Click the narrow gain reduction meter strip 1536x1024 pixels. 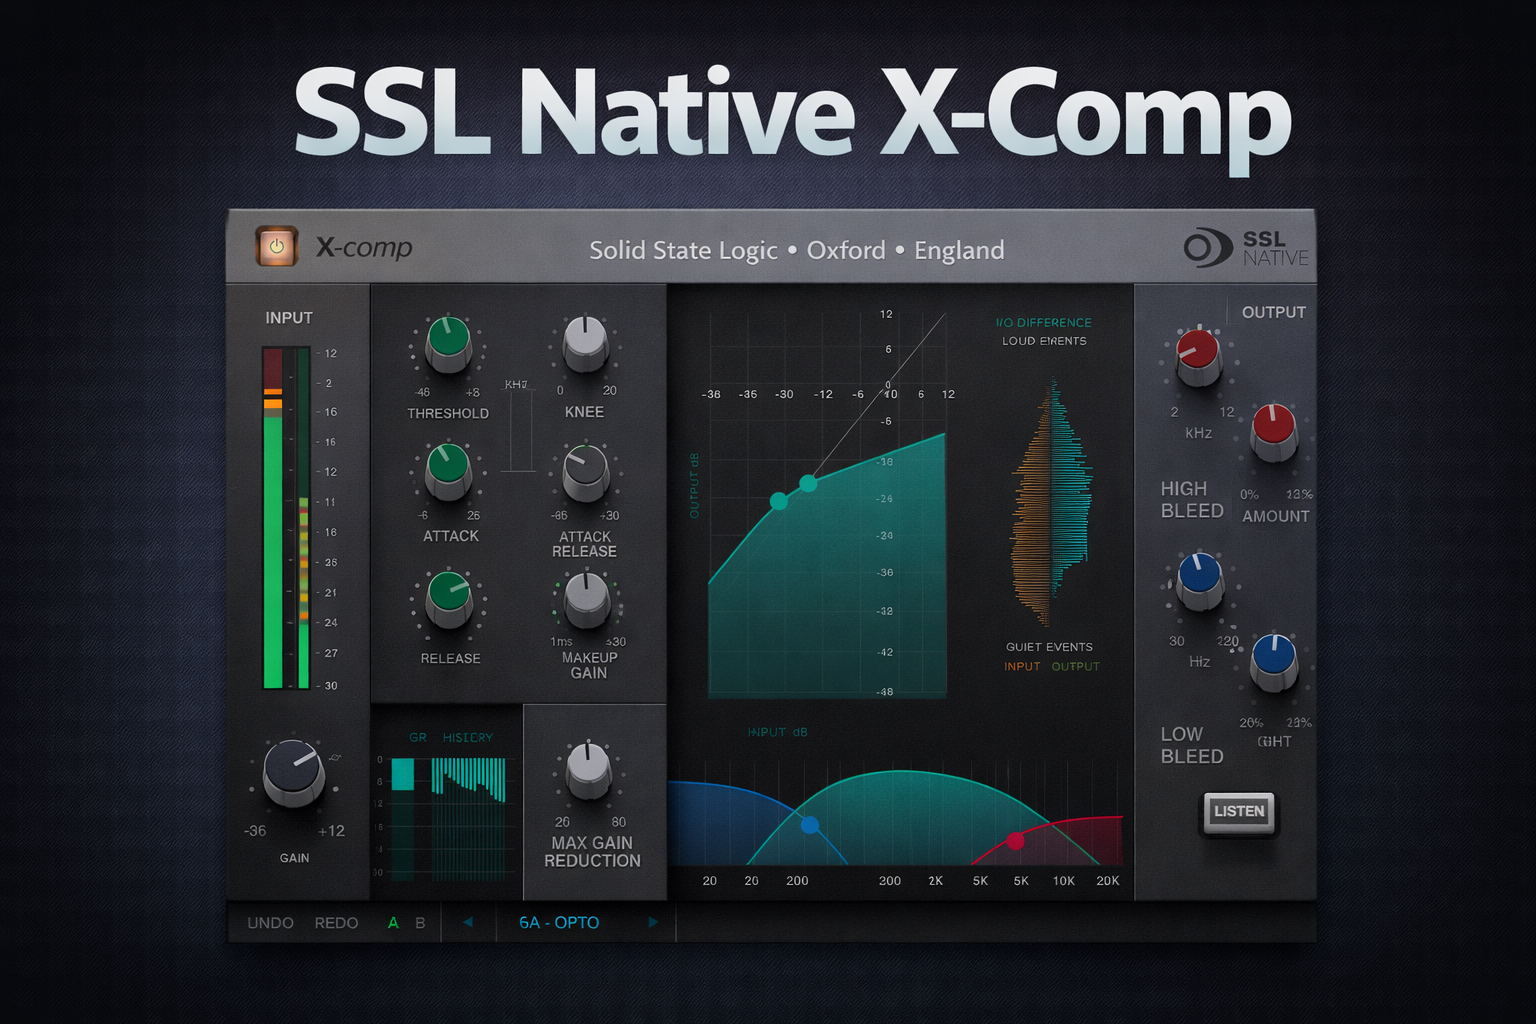pyautogui.click(x=304, y=518)
